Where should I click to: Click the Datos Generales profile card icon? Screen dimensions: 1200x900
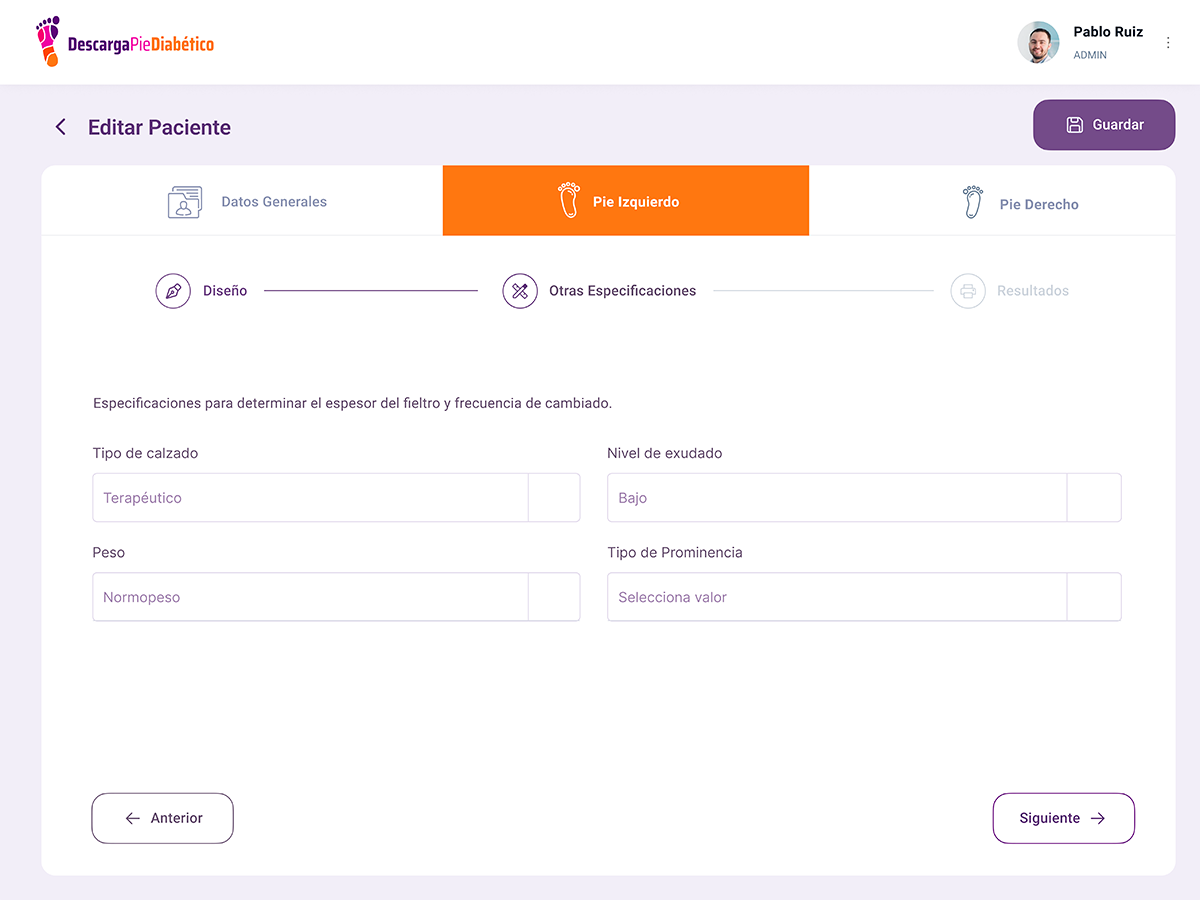tap(185, 202)
